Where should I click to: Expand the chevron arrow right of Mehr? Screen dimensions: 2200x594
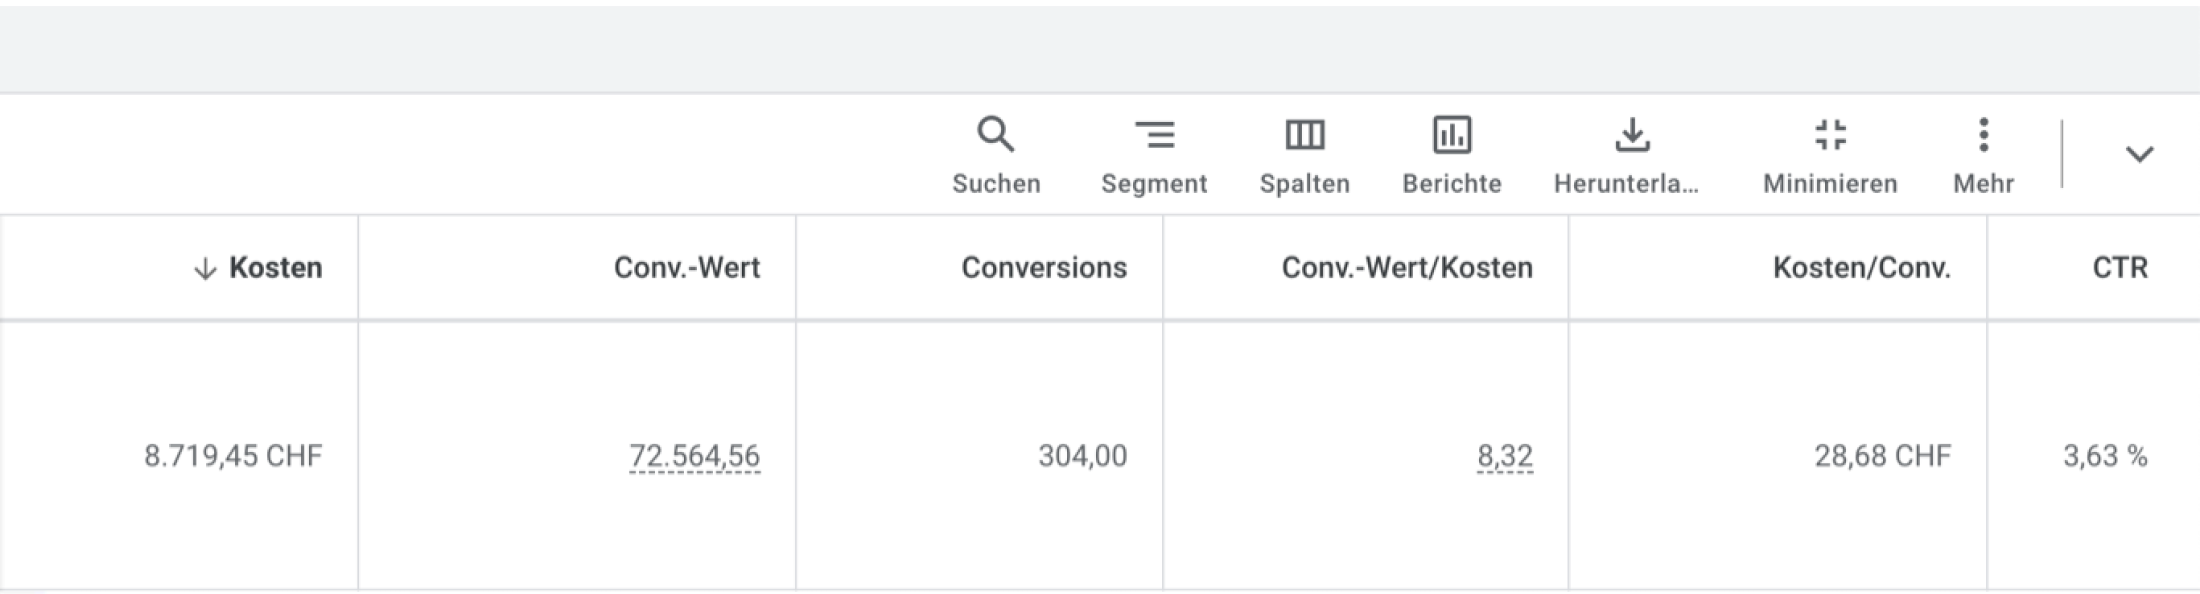point(2139,154)
